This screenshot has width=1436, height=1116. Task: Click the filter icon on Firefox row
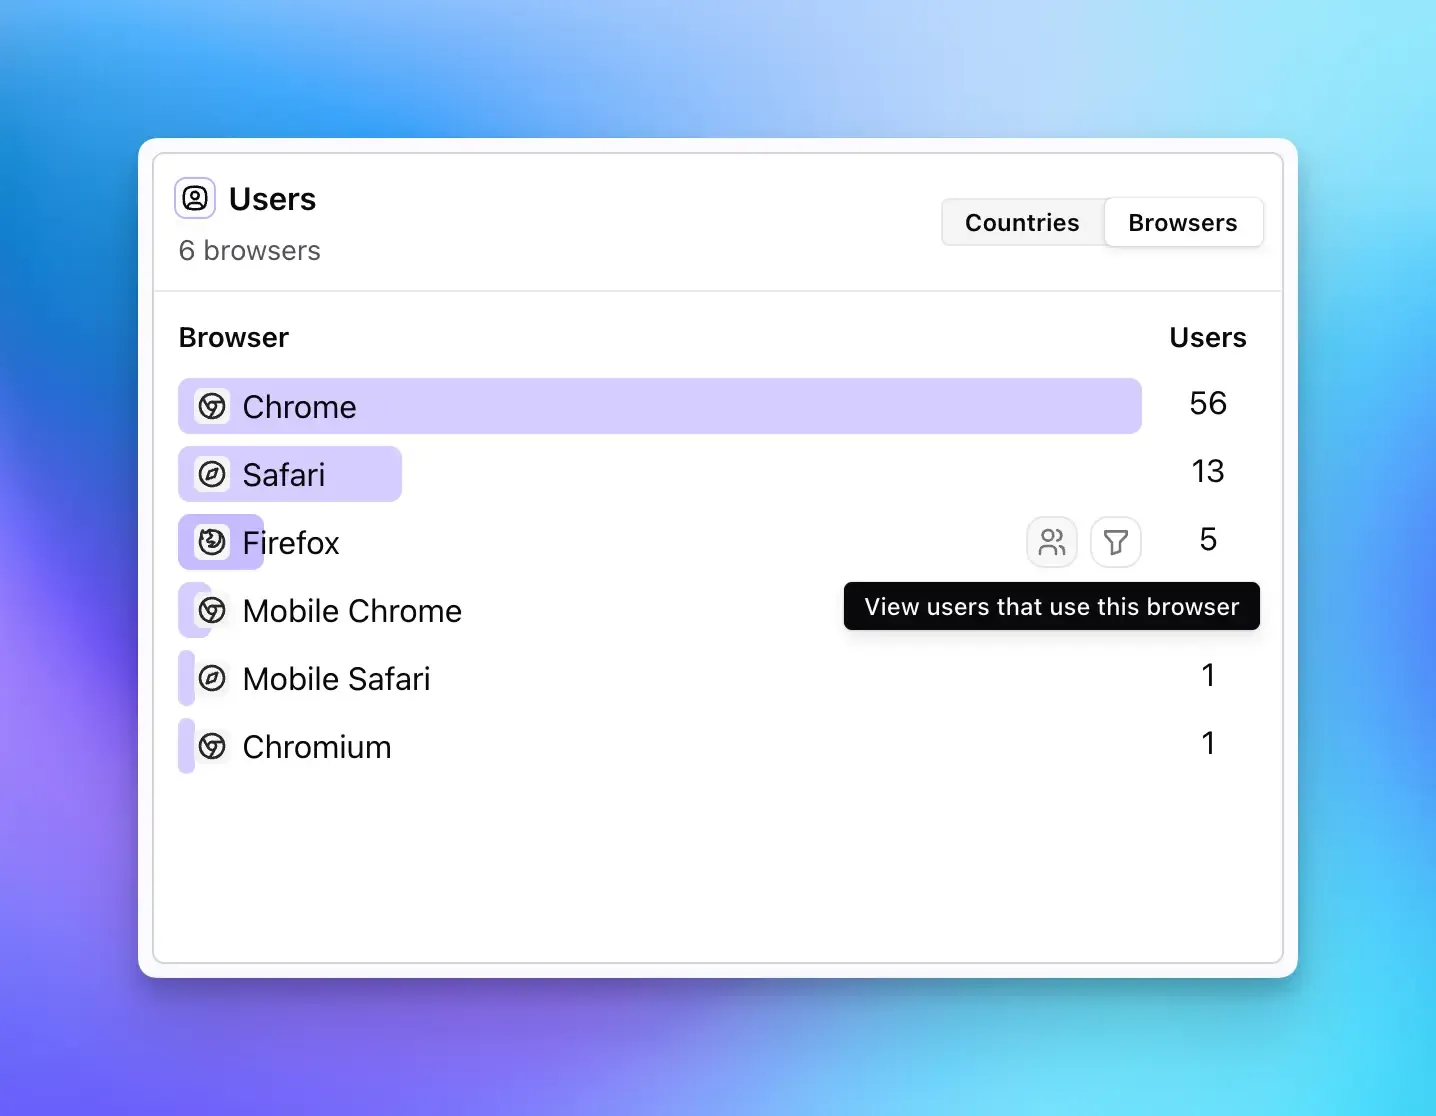point(1116,542)
